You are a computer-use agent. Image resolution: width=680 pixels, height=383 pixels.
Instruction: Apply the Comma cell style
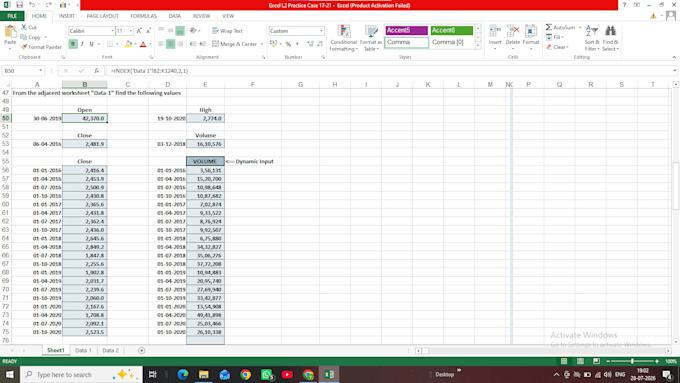[406, 43]
